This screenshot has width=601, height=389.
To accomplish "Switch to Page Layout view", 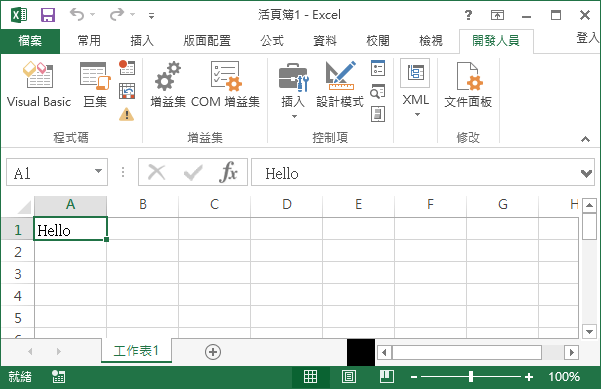I will point(348,377).
